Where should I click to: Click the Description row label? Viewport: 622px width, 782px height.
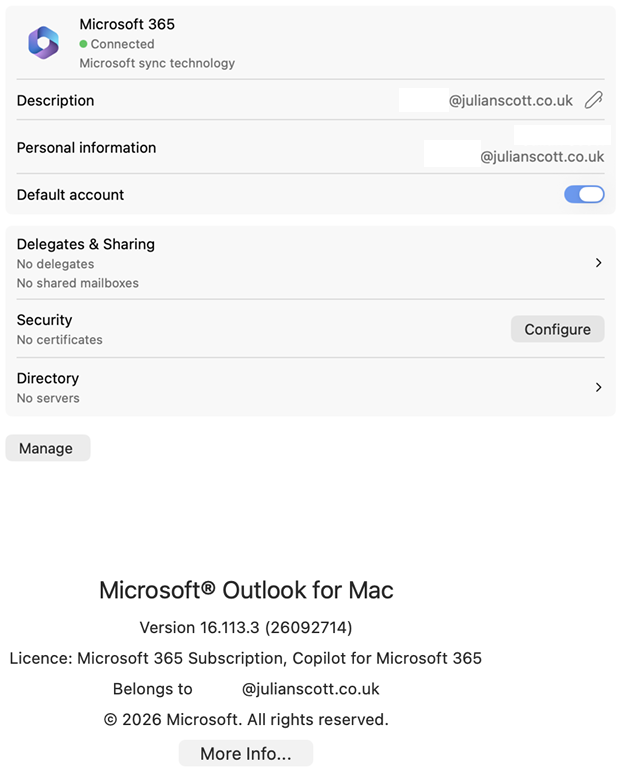(55, 101)
